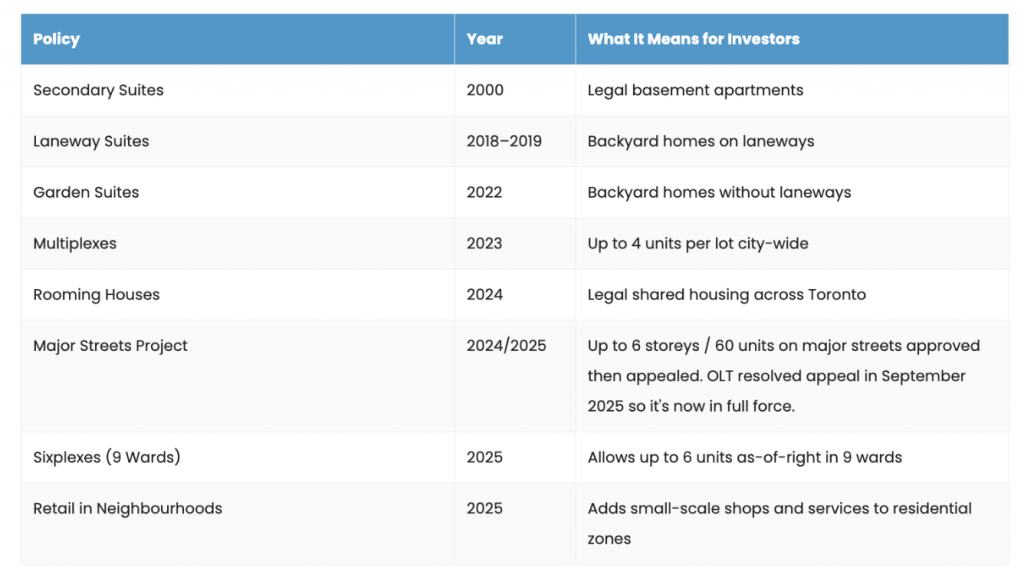This screenshot has width=1024, height=581.
Task: Select the Laneway Suites policy cell
Action: [91, 141]
